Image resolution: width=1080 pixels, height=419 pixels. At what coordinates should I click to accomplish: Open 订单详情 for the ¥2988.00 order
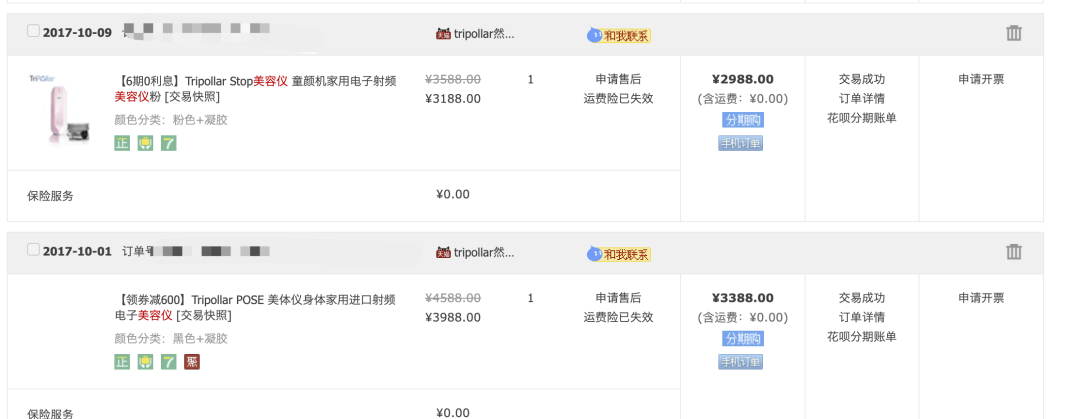pos(861,98)
